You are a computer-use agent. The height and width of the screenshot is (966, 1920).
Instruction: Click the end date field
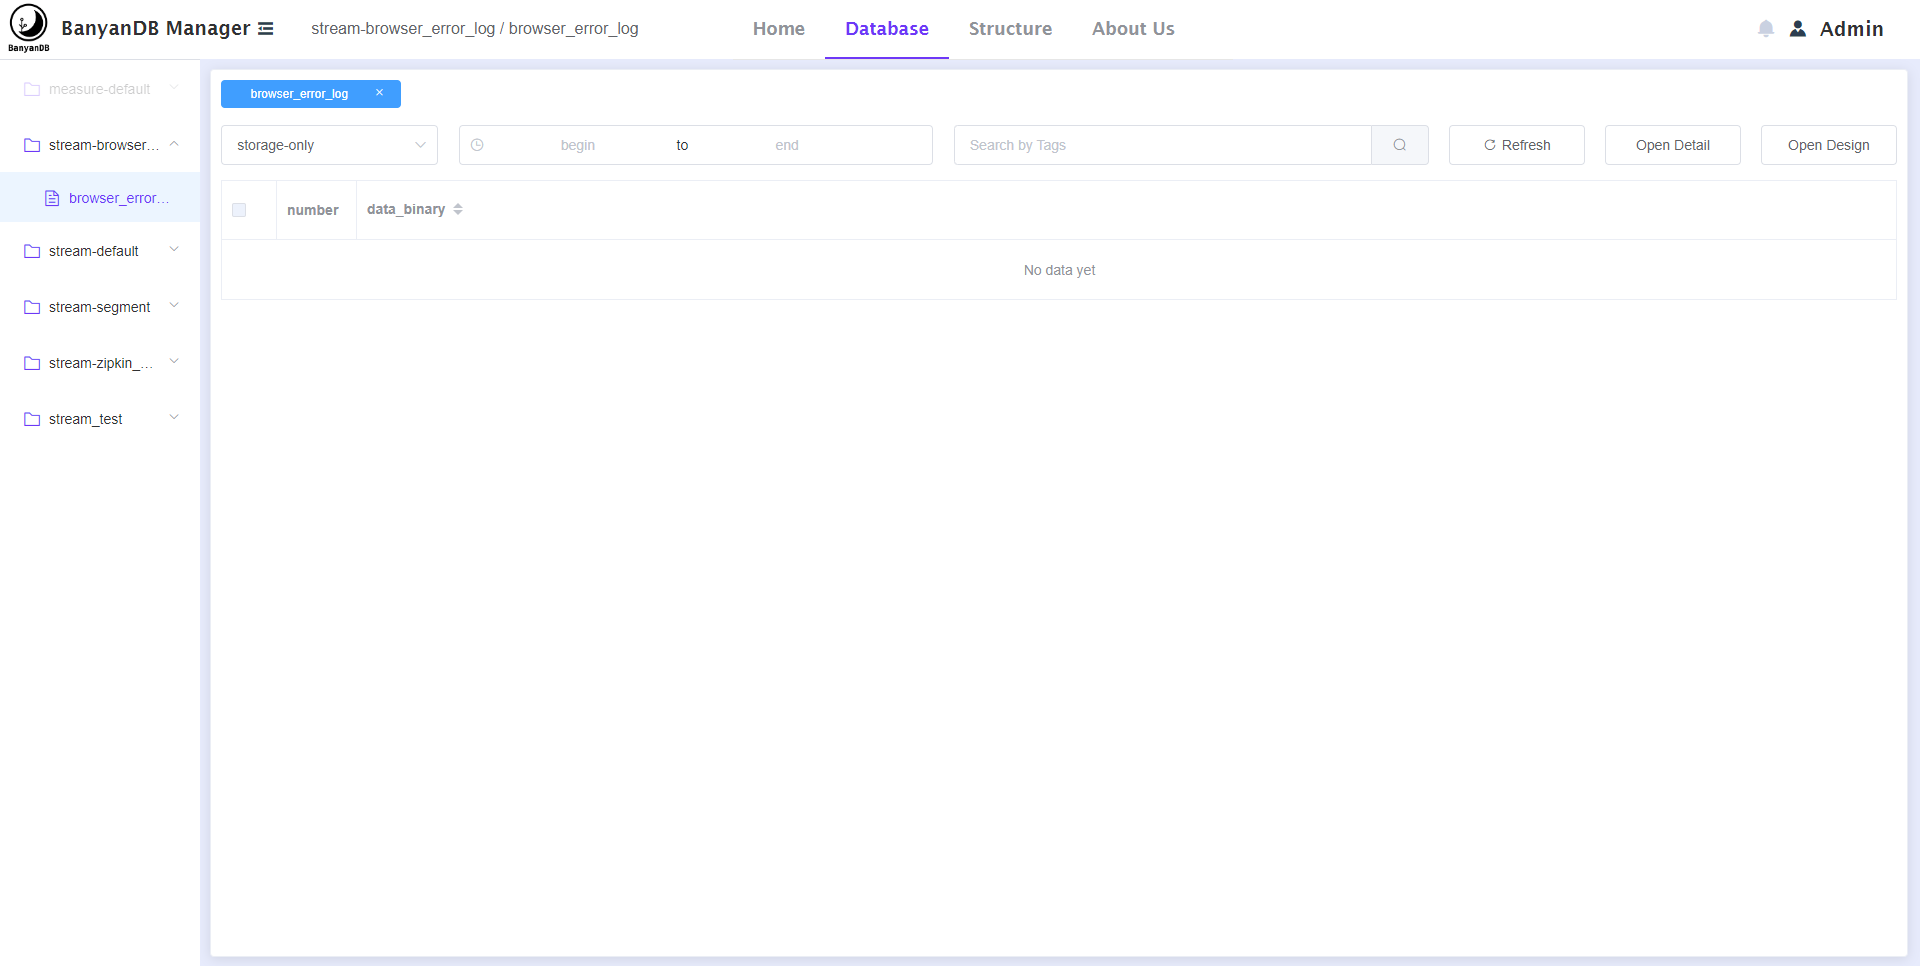pos(787,145)
